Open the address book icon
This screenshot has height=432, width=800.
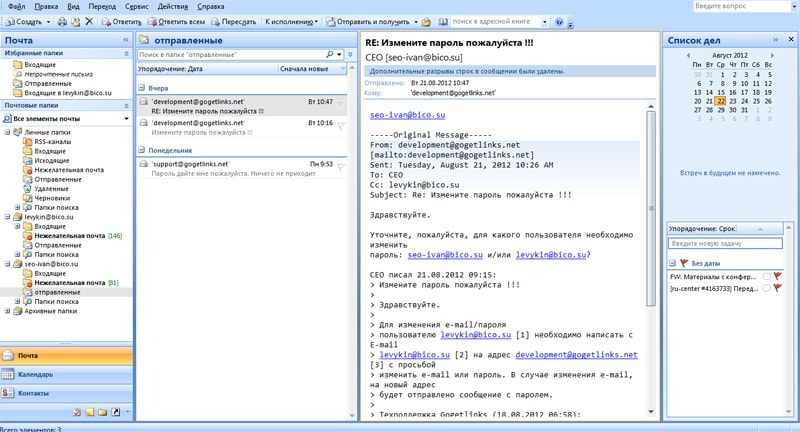coord(443,22)
